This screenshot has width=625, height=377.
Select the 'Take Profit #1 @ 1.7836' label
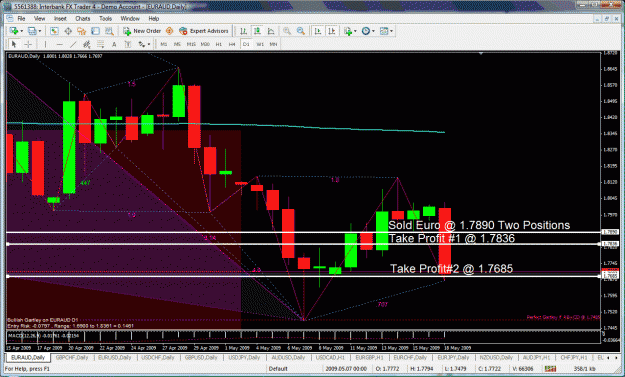pos(452,238)
